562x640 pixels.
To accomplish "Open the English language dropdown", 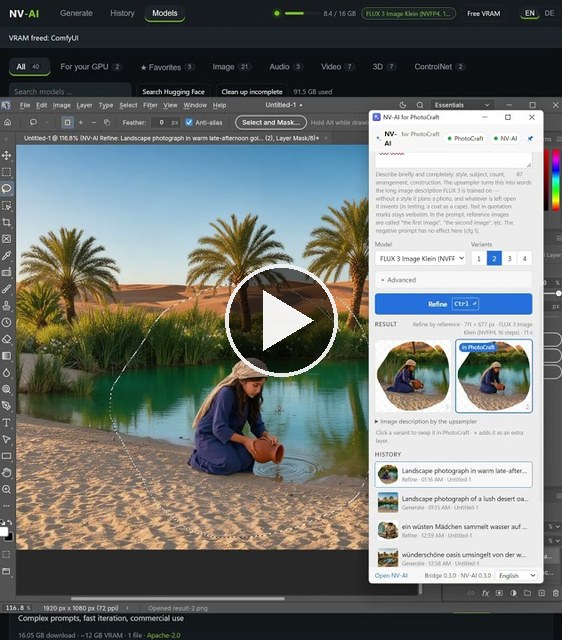I will tap(516, 575).
